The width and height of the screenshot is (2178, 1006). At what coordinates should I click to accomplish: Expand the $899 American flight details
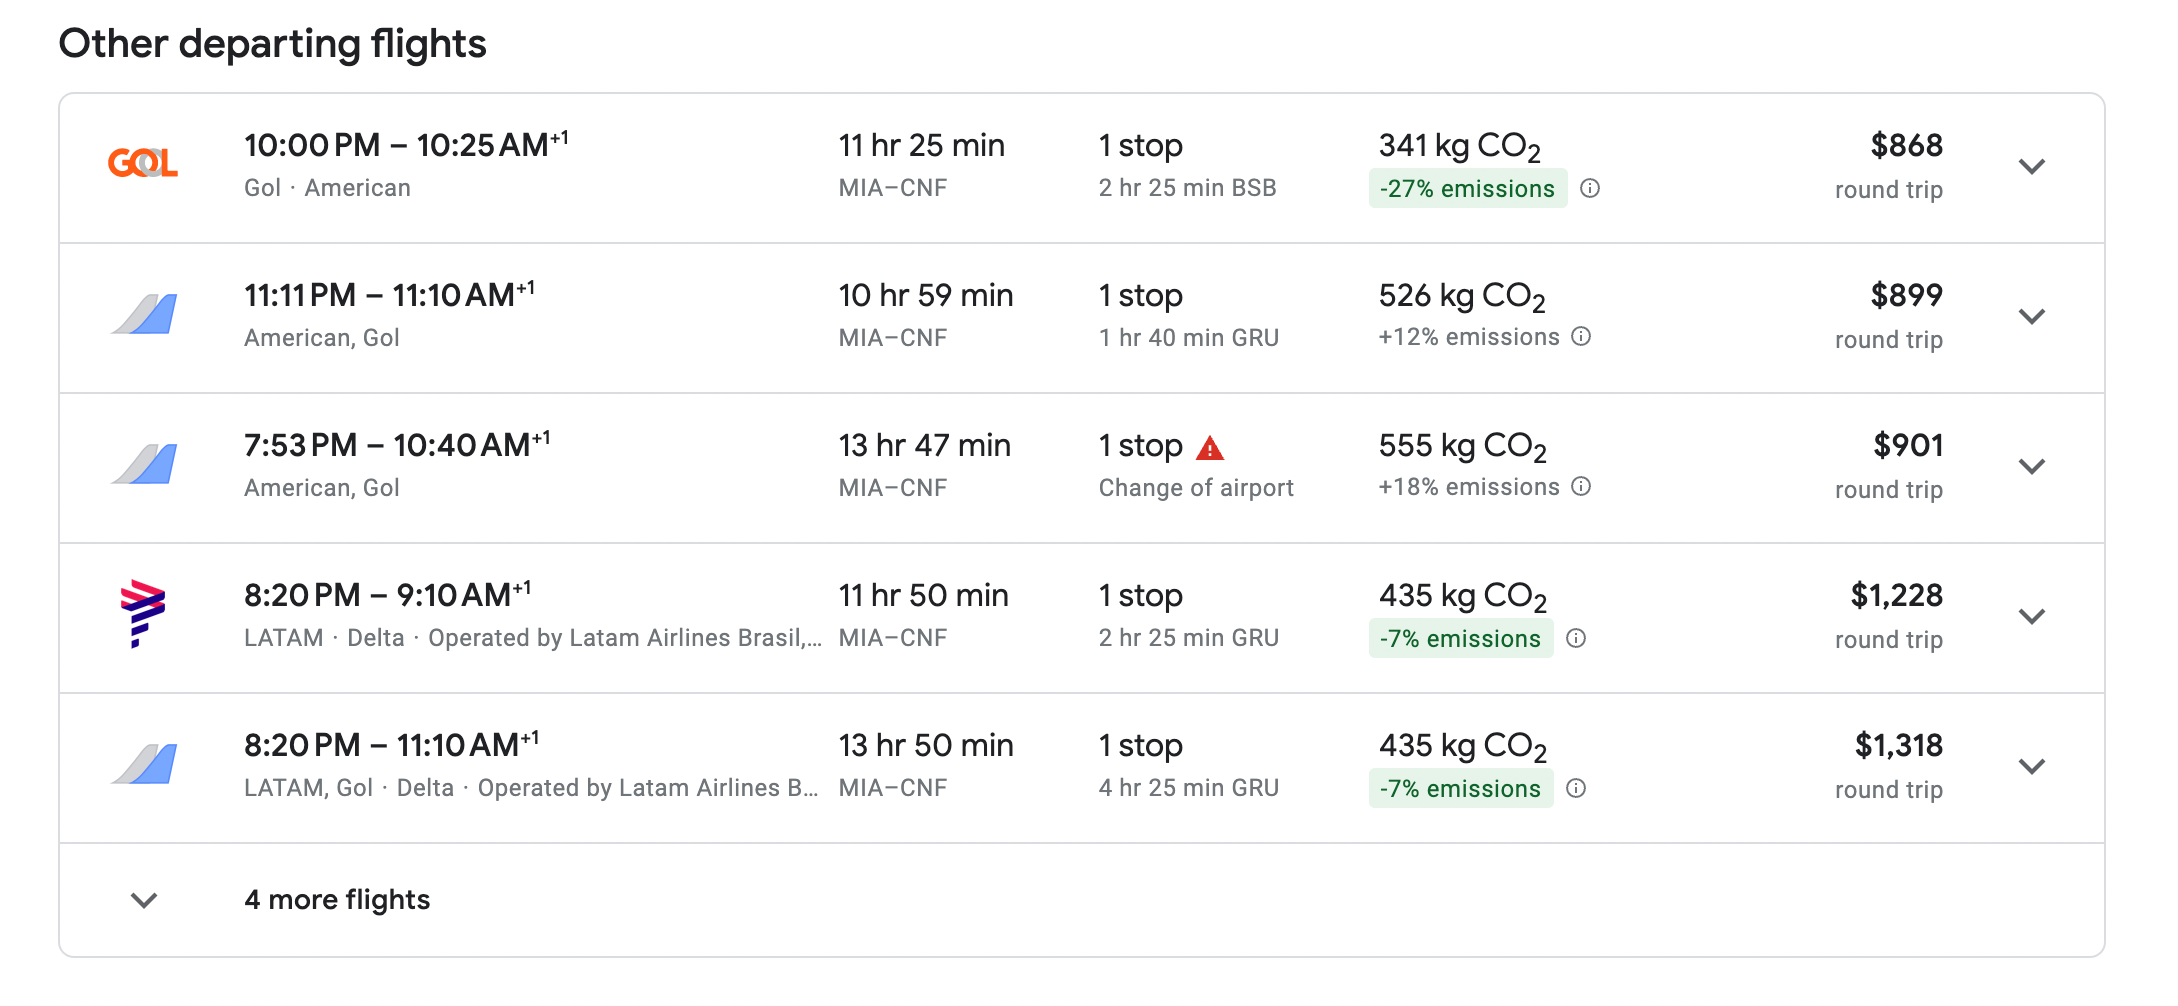[x=2031, y=317]
